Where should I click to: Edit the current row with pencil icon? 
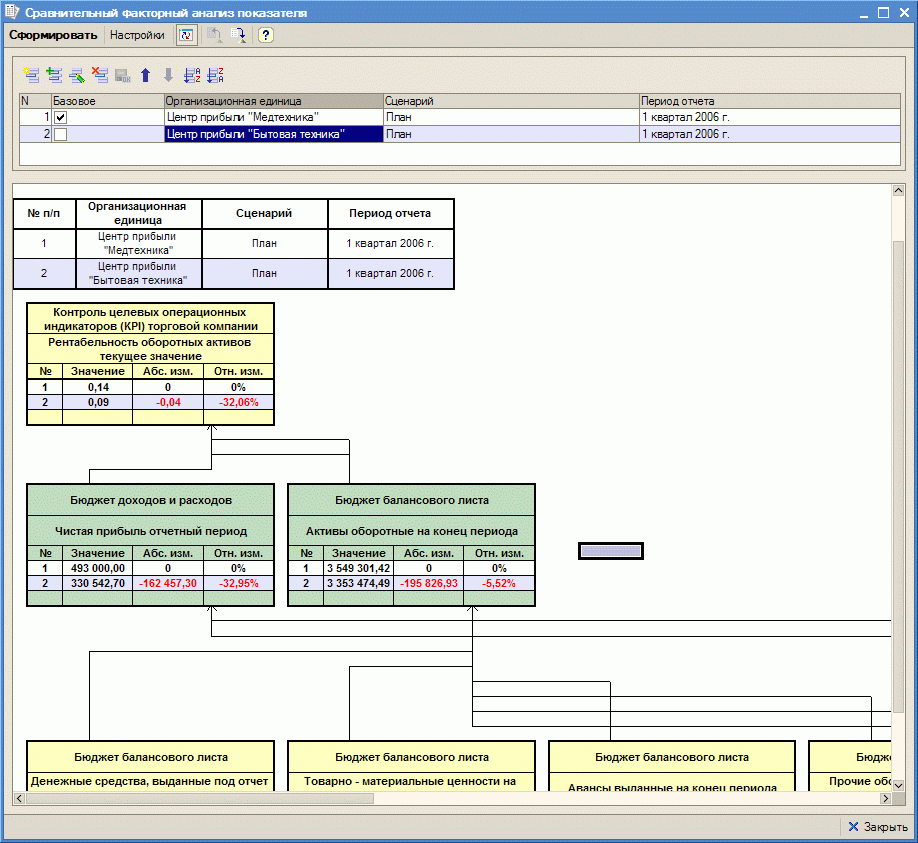[x=77, y=75]
